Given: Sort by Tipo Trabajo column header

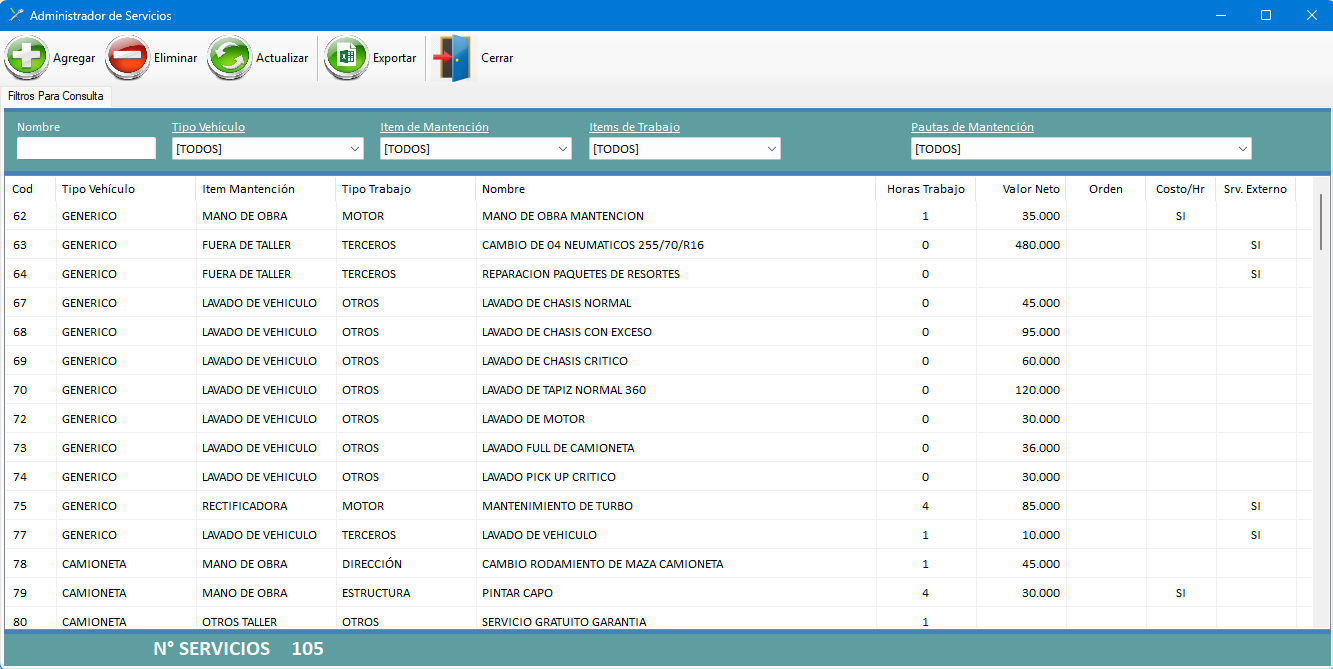Looking at the screenshot, I should [x=406, y=189].
